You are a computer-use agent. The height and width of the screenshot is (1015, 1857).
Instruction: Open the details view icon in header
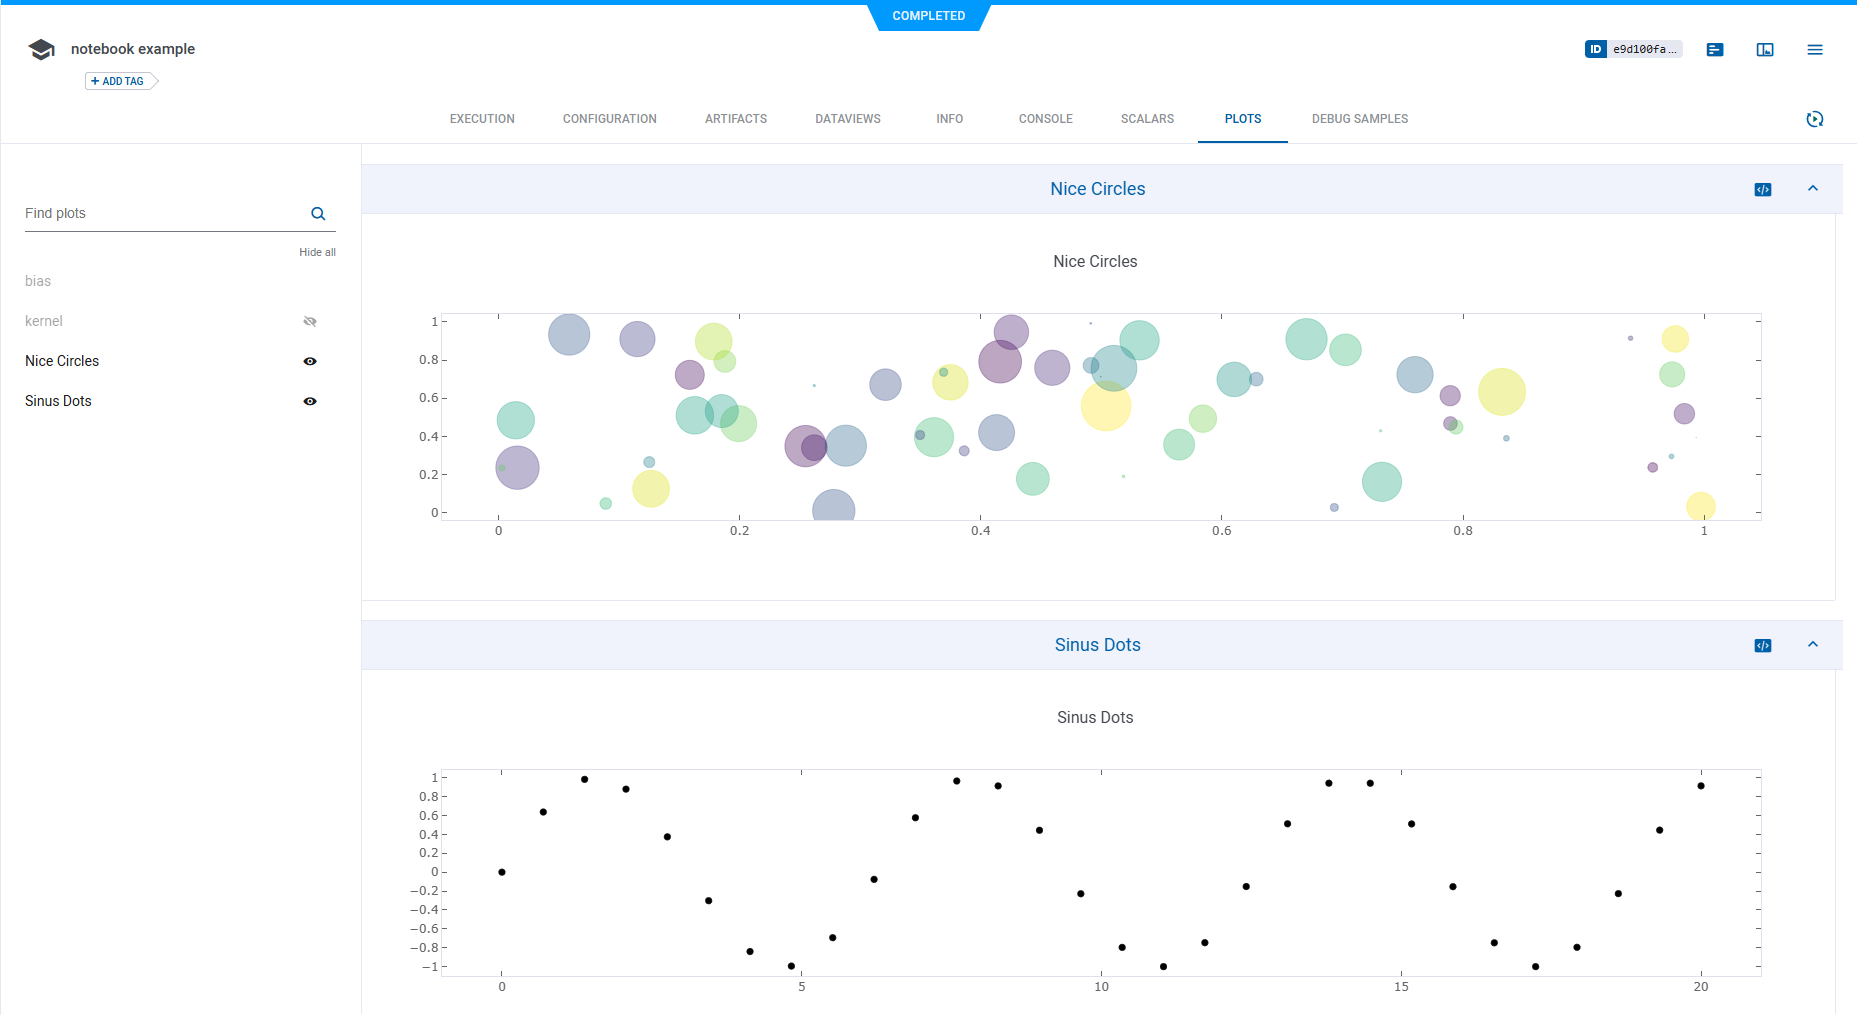coord(1715,49)
